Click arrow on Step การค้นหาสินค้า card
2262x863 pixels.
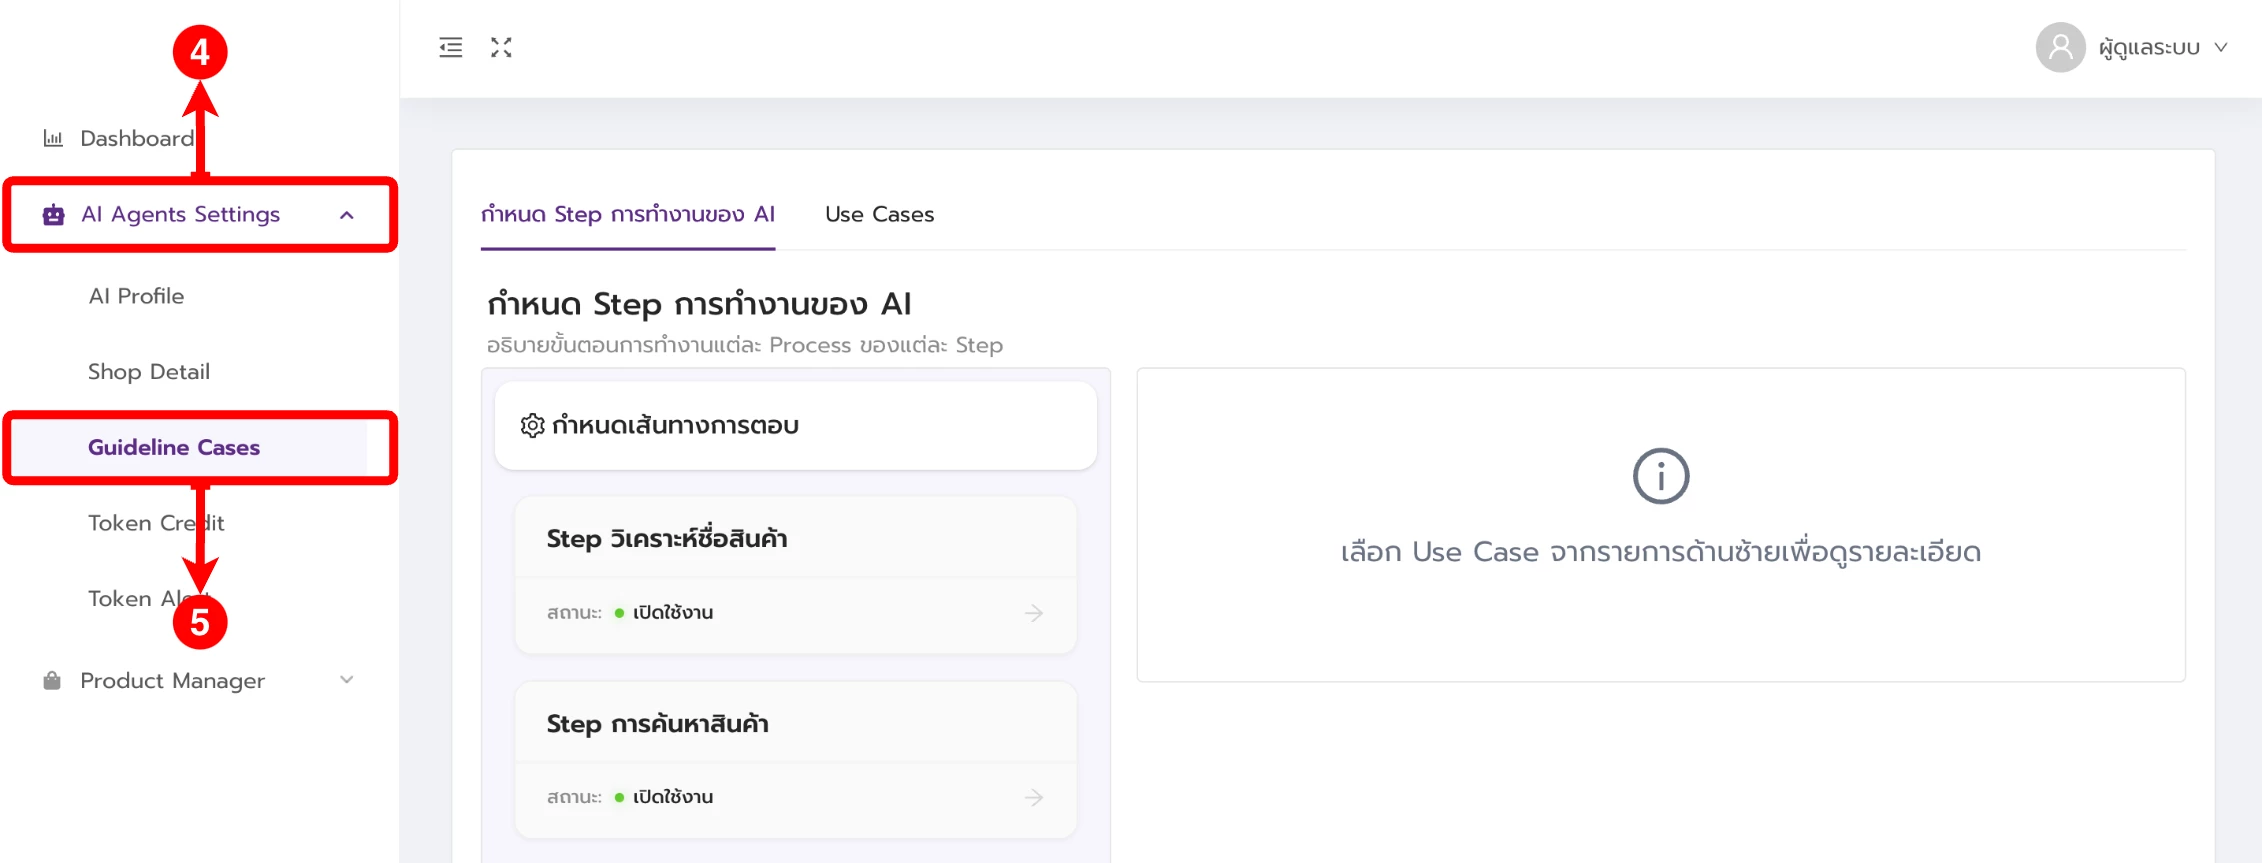1034,797
